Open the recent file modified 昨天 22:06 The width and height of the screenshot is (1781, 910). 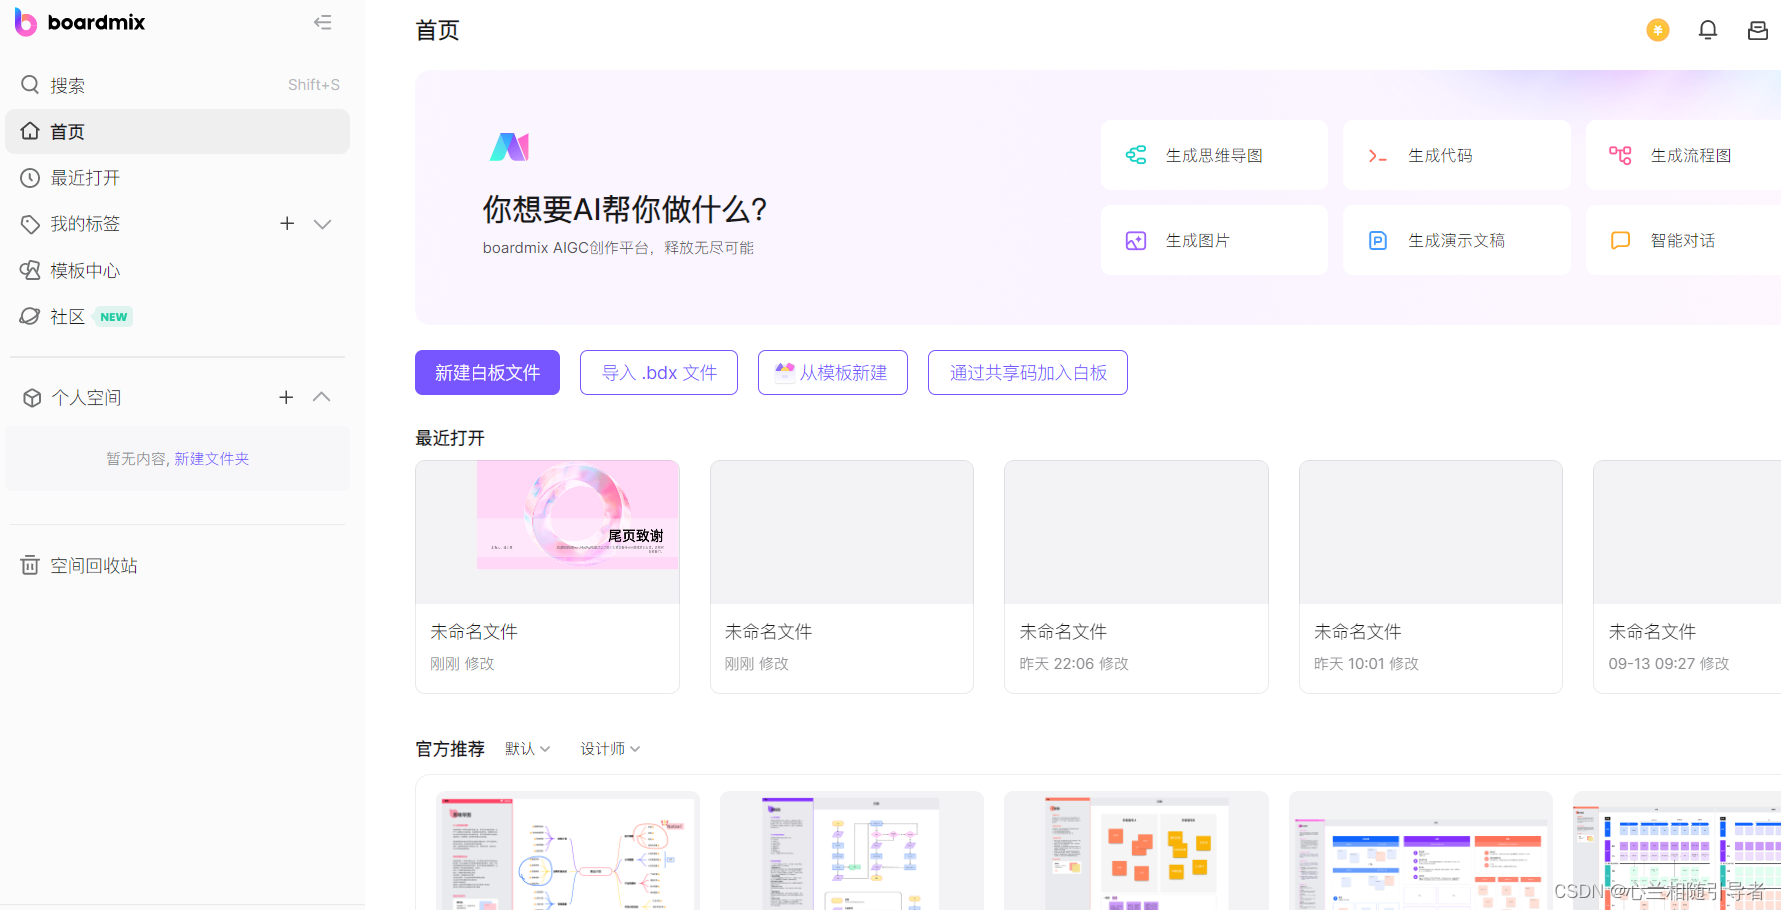tap(1136, 576)
